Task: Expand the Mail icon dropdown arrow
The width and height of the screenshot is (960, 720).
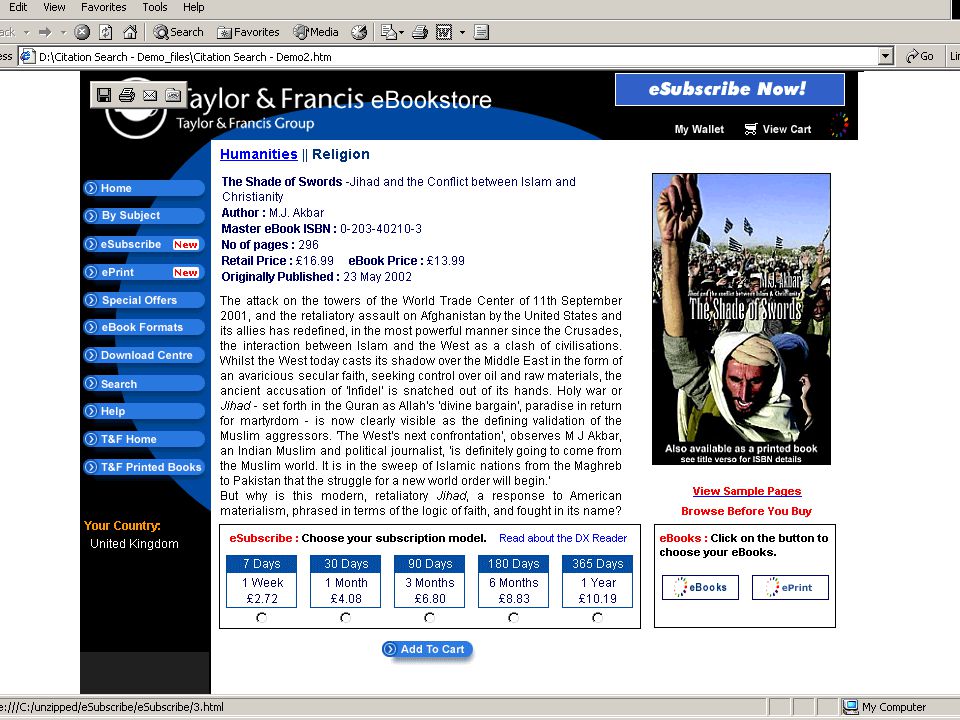Action: pyautogui.click(x=402, y=32)
